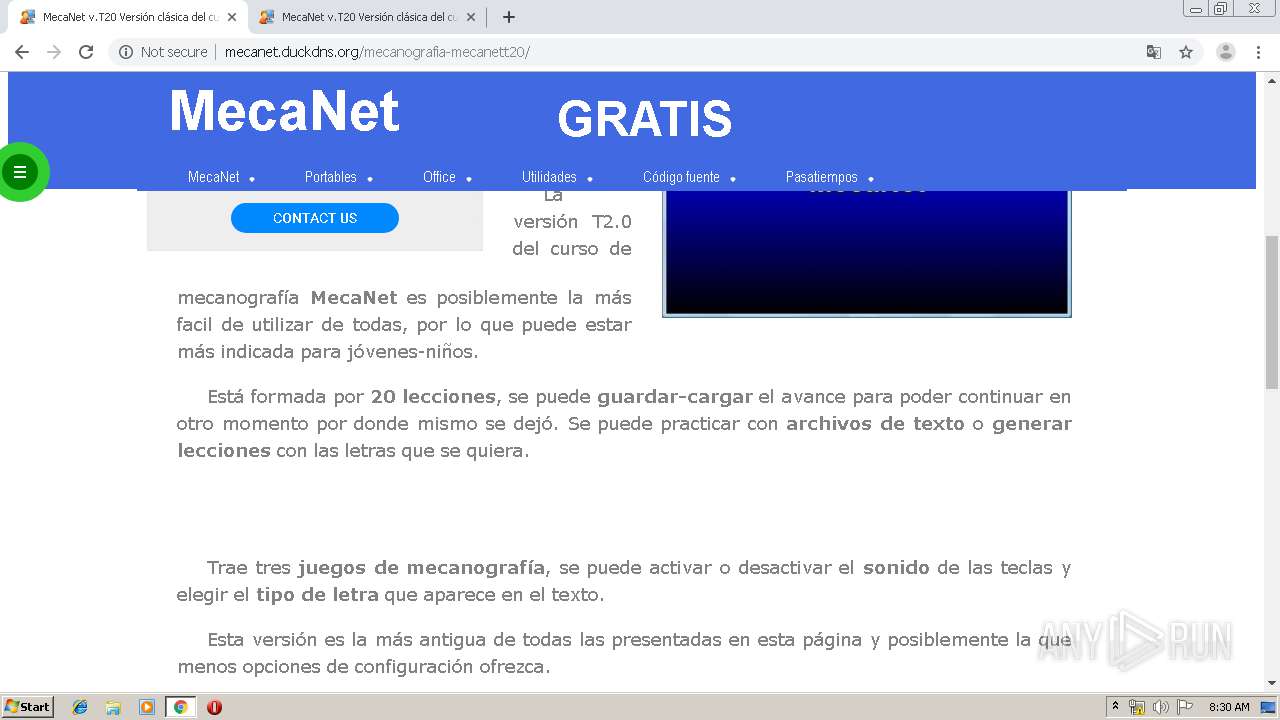Image resolution: width=1280 pixels, height=720 pixels.
Task: Click the address bar URL
Action: point(377,52)
